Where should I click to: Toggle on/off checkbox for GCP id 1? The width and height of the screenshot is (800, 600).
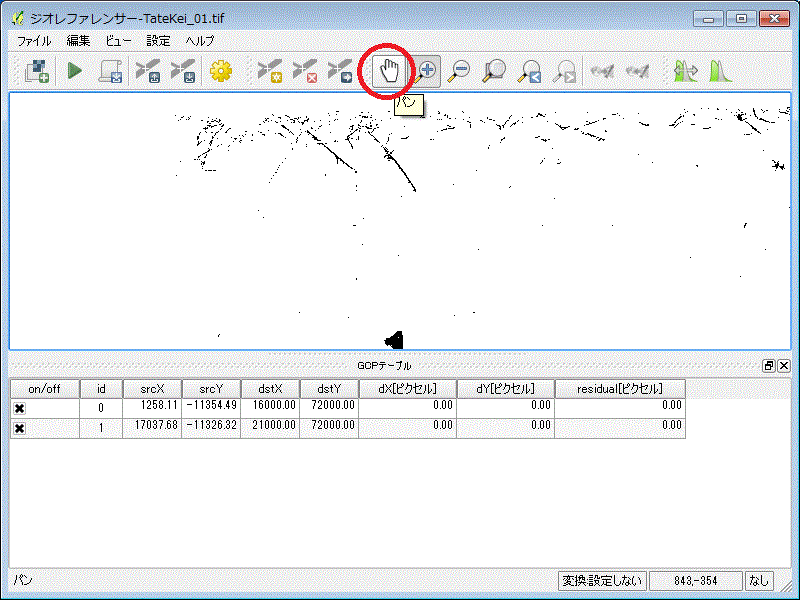point(19,428)
